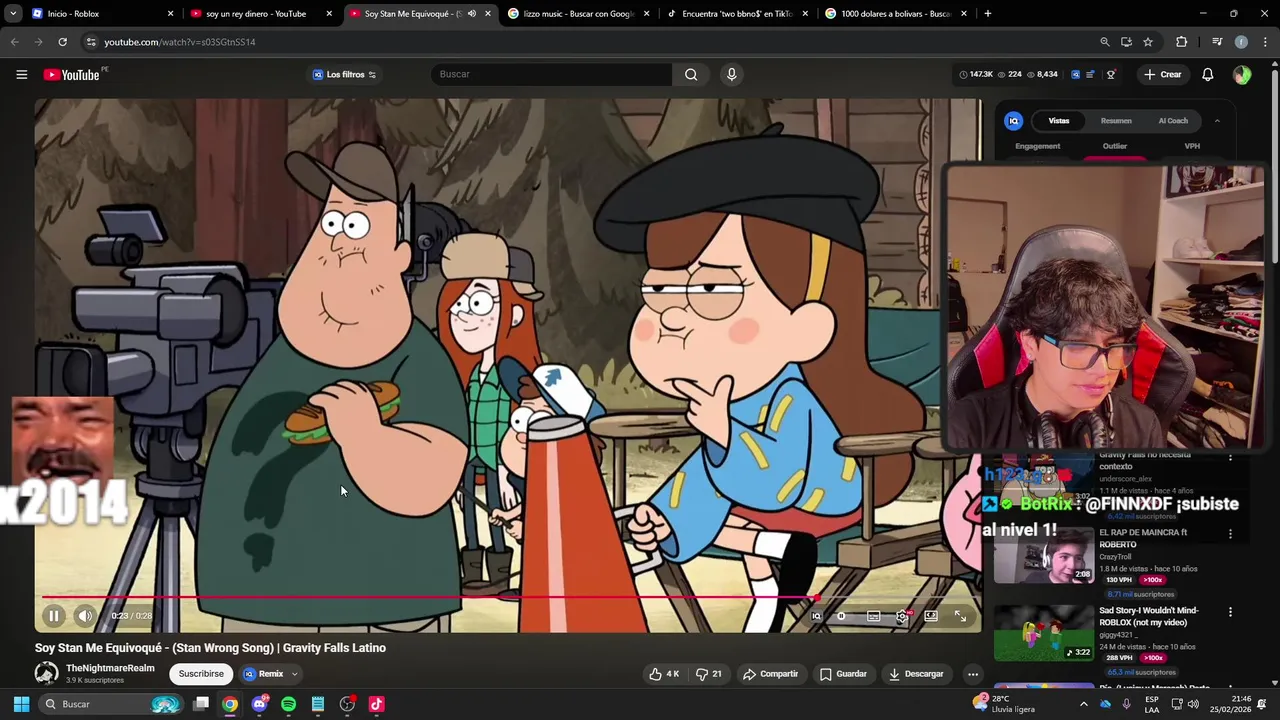Screen dimensions: 1280x720
Task: Focus the YouTube Buscar search field
Action: (x=552, y=74)
